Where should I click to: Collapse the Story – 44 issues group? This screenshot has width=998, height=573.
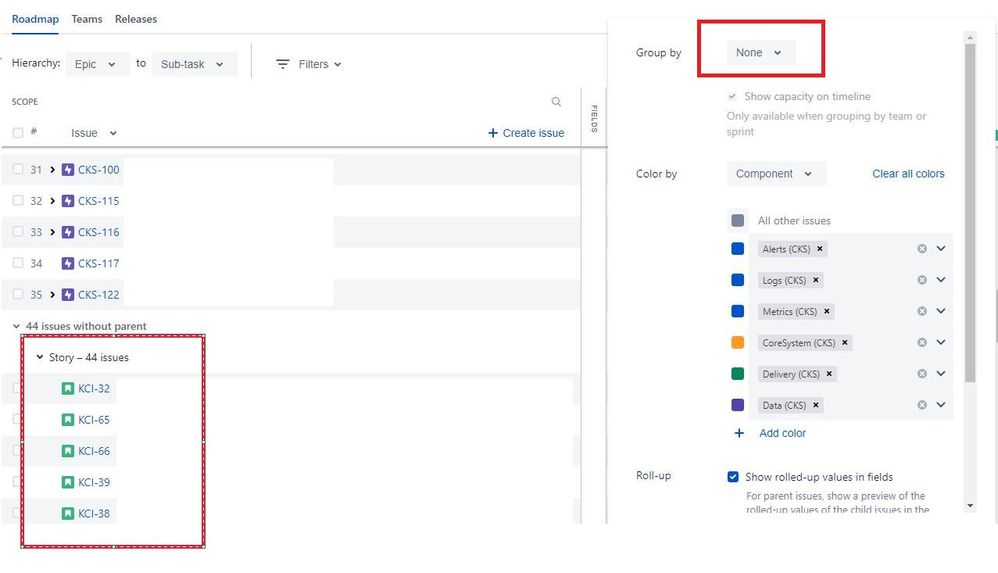tap(40, 357)
